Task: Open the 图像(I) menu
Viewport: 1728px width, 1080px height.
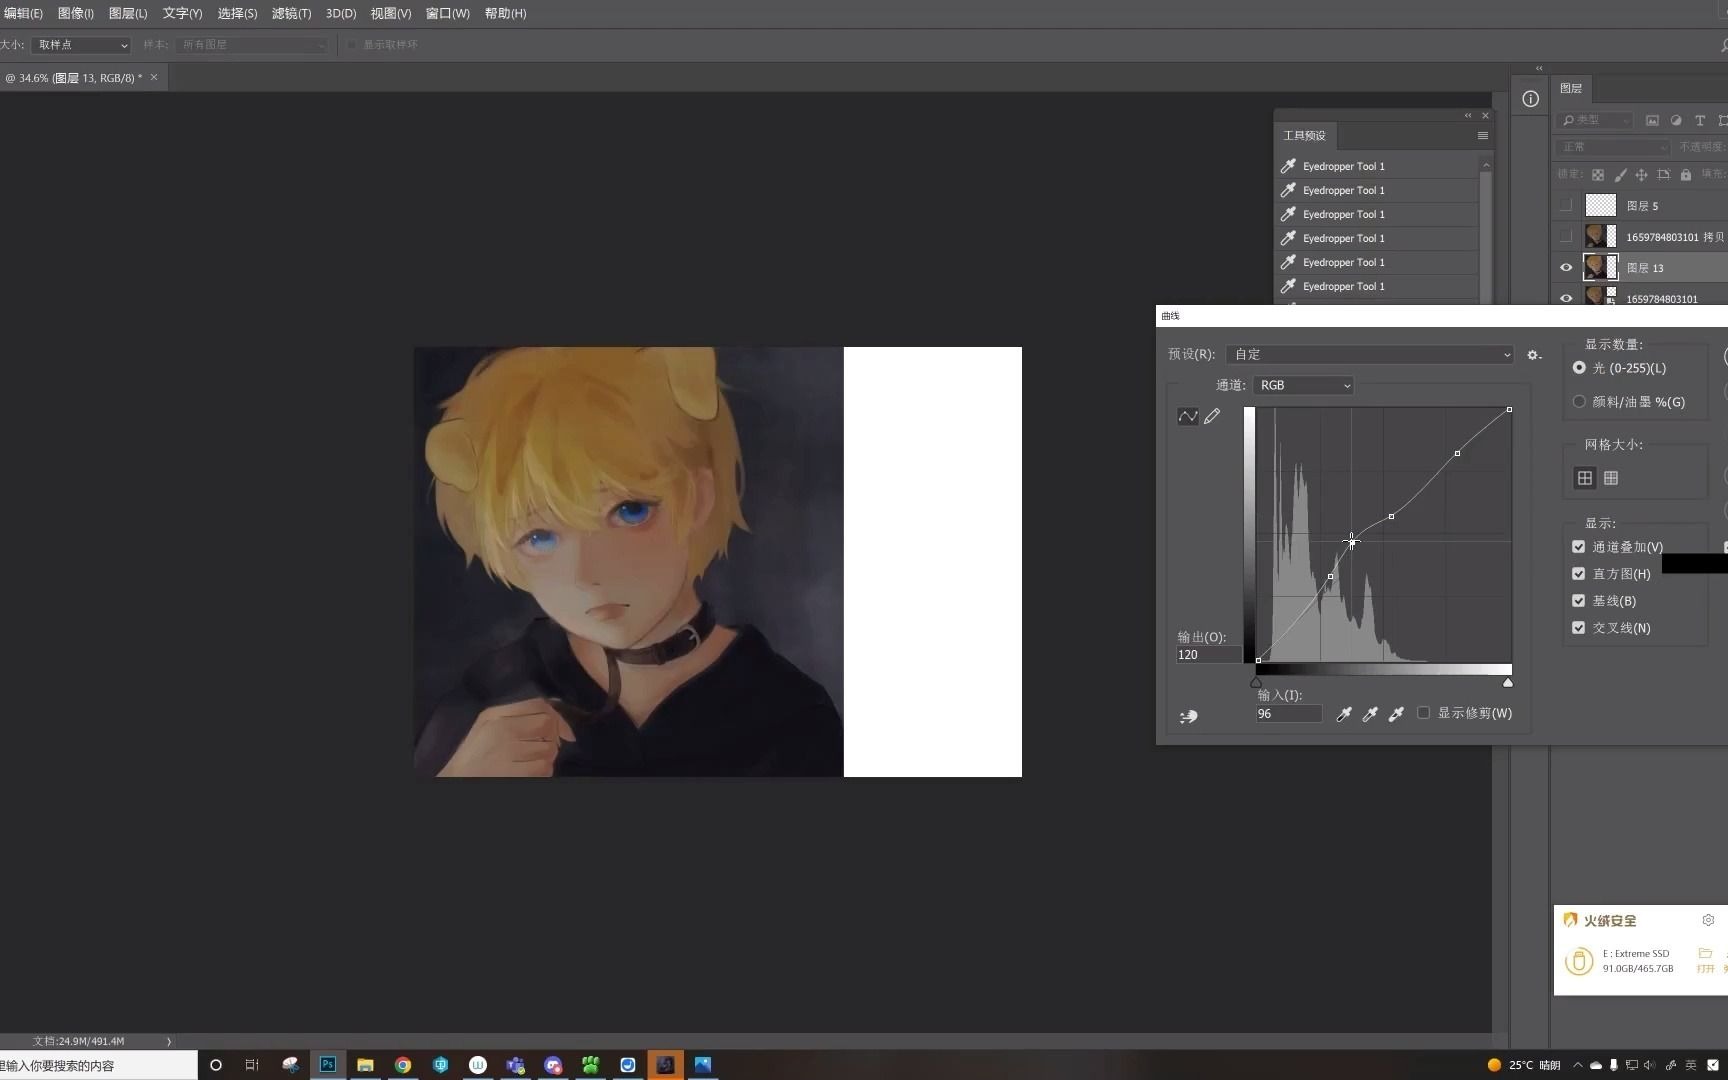Action: [75, 13]
